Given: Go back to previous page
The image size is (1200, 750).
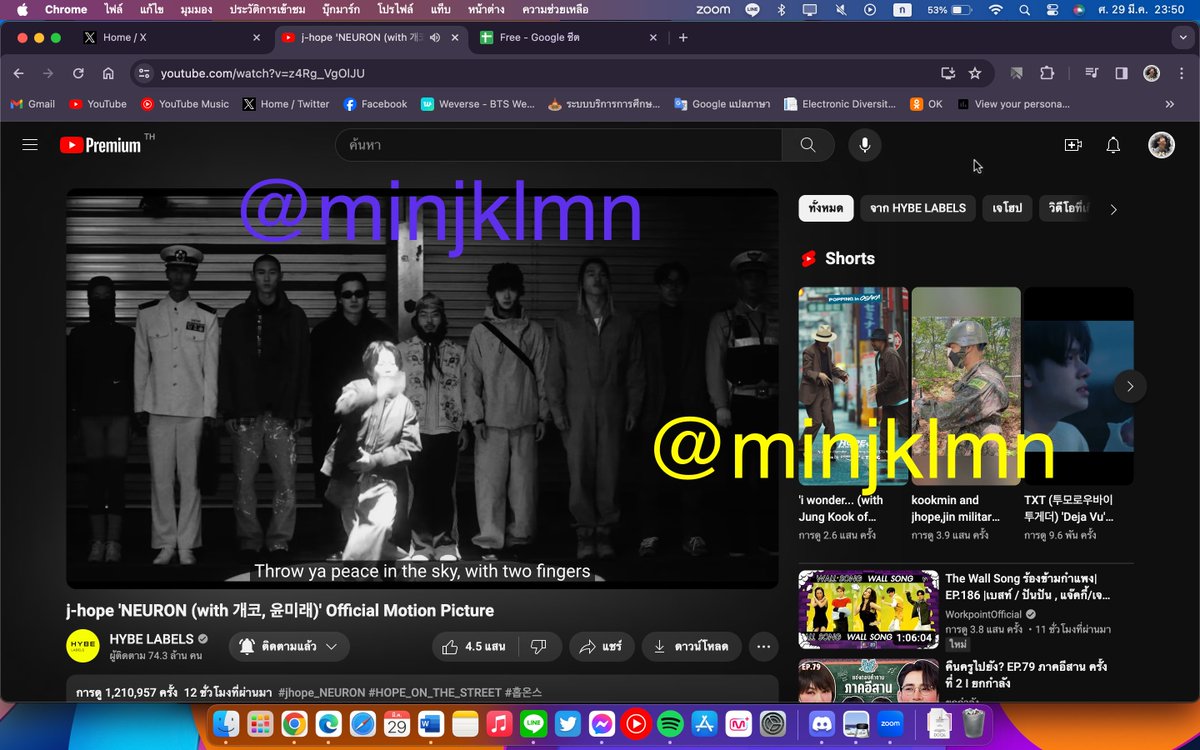Looking at the screenshot, I should (18, 73).
